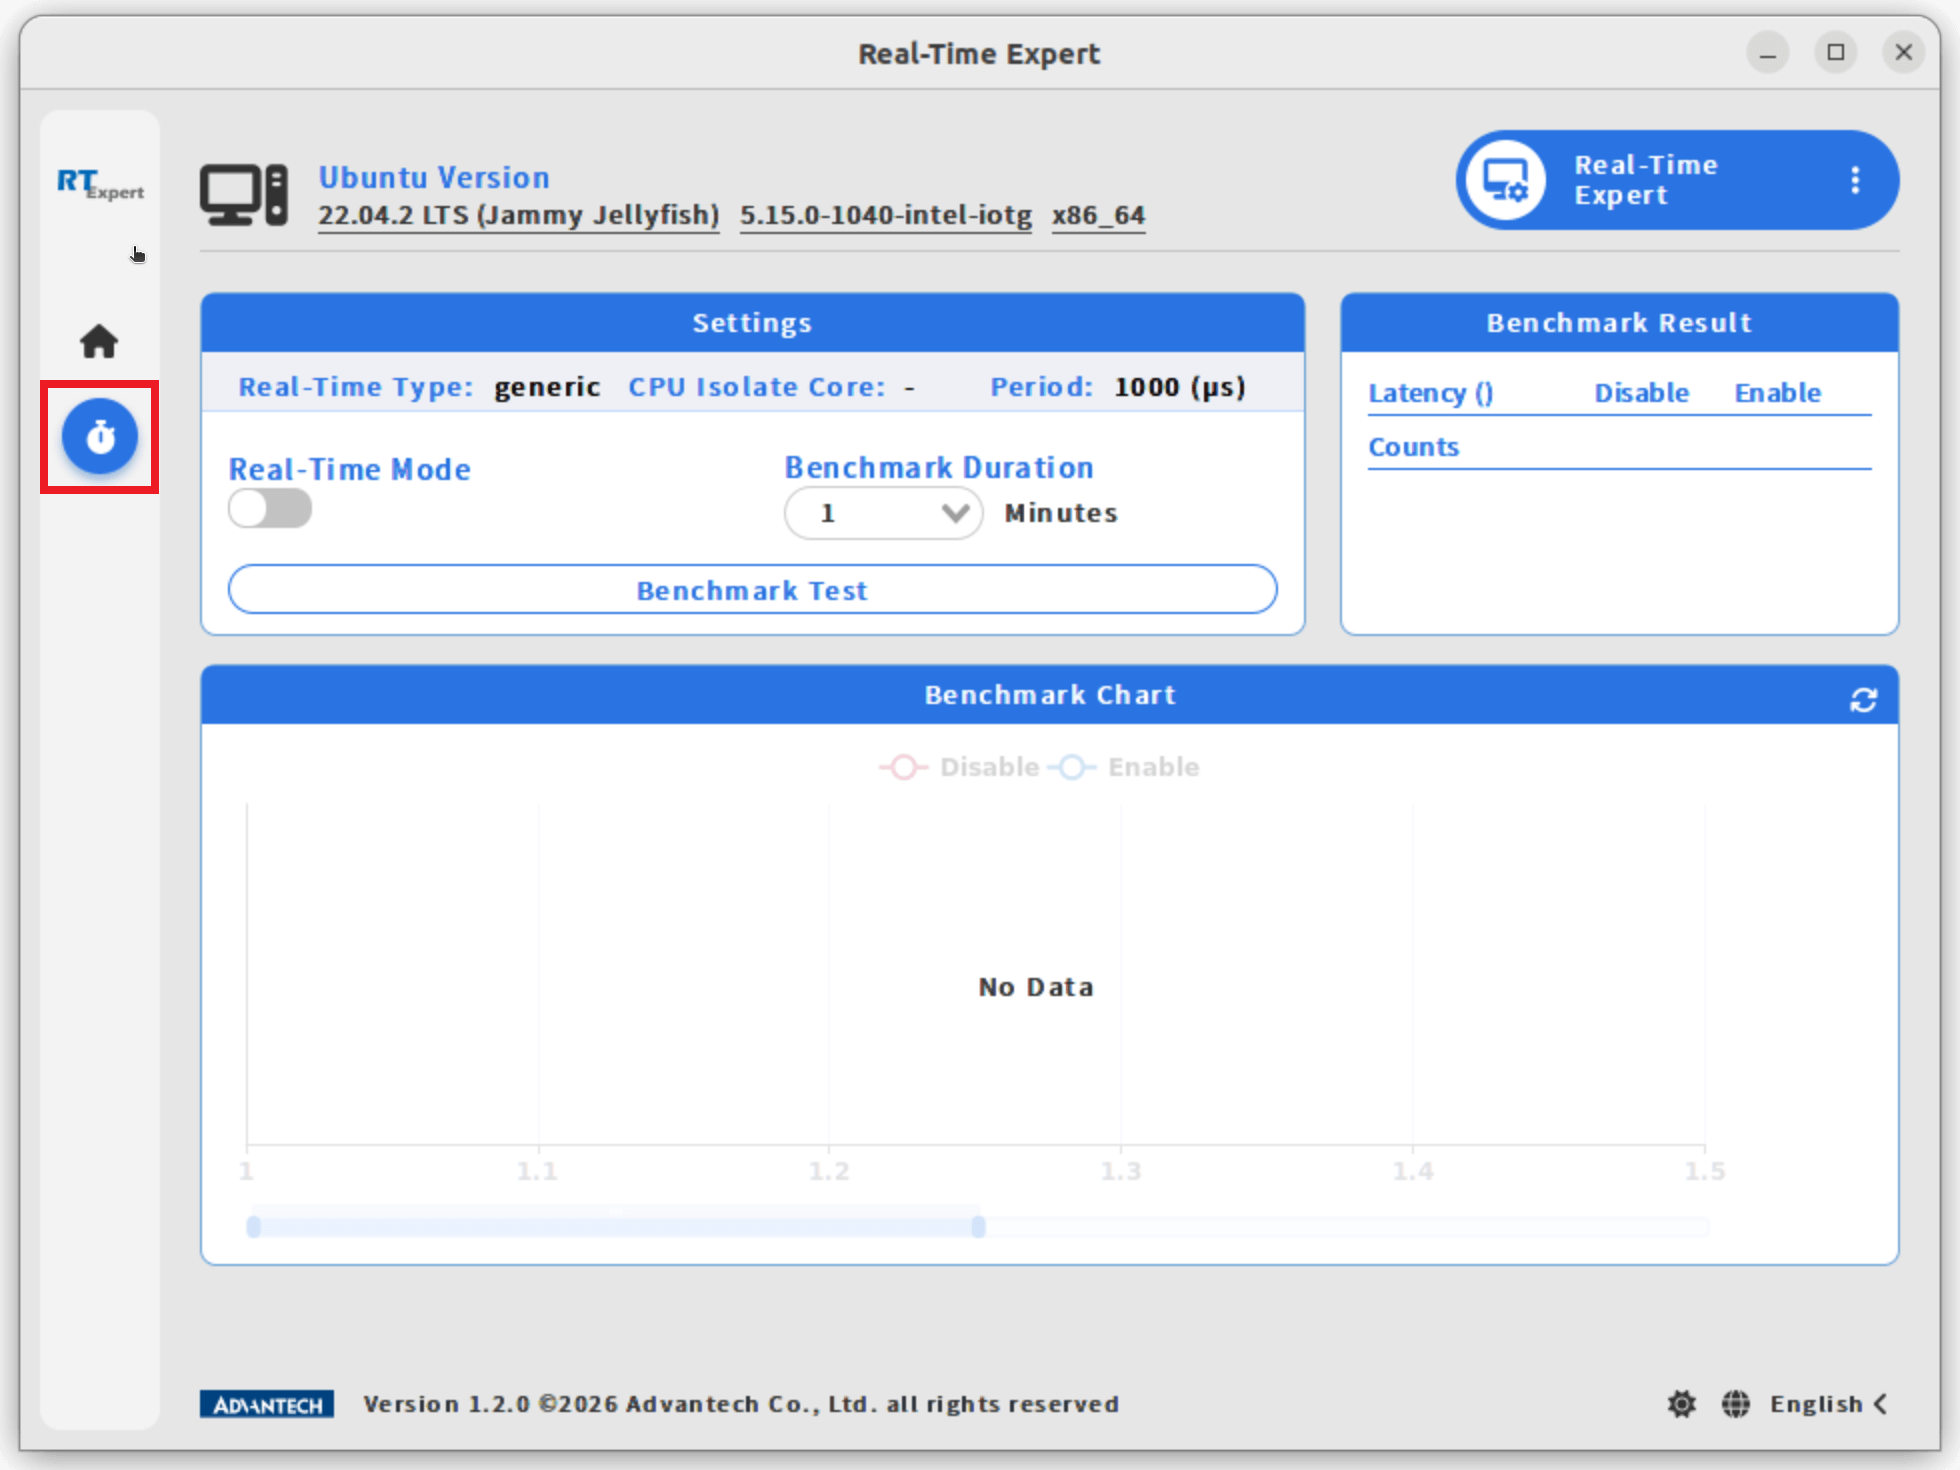Toggle Enable series in chart legend

(x=1124, y=767)
